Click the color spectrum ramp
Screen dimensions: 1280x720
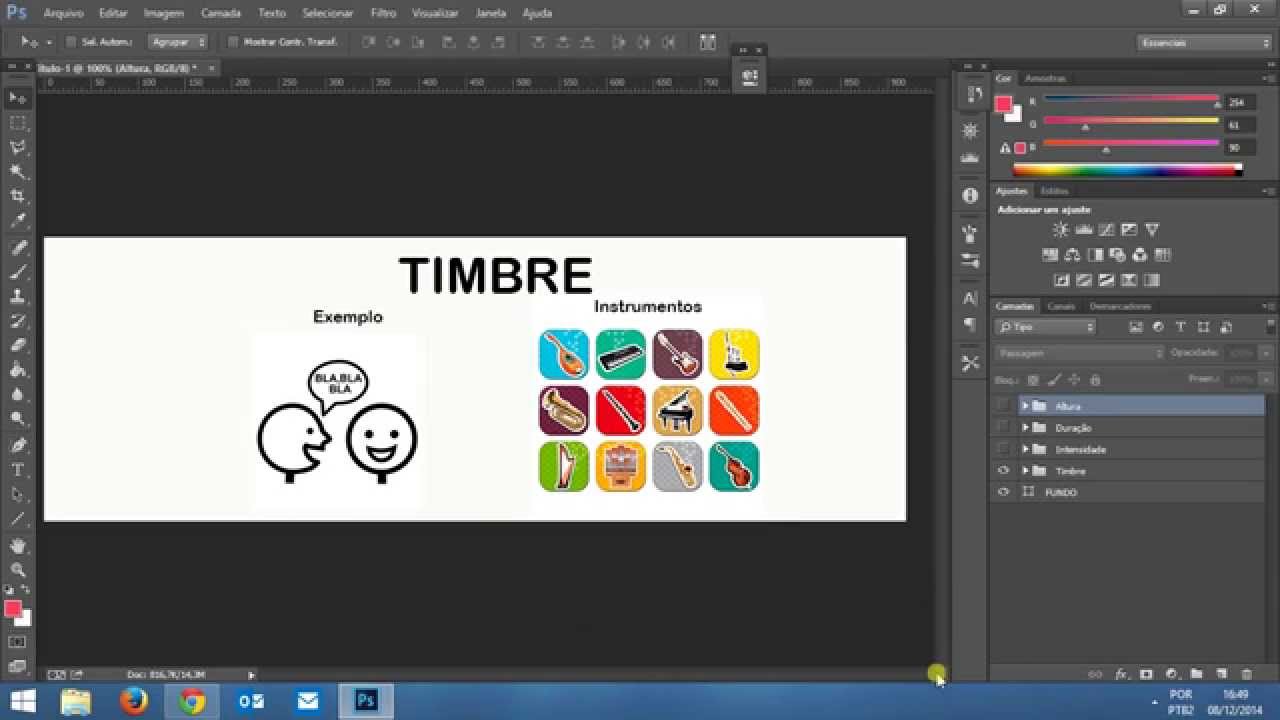pyautogui.click(x=1127, y=170)
